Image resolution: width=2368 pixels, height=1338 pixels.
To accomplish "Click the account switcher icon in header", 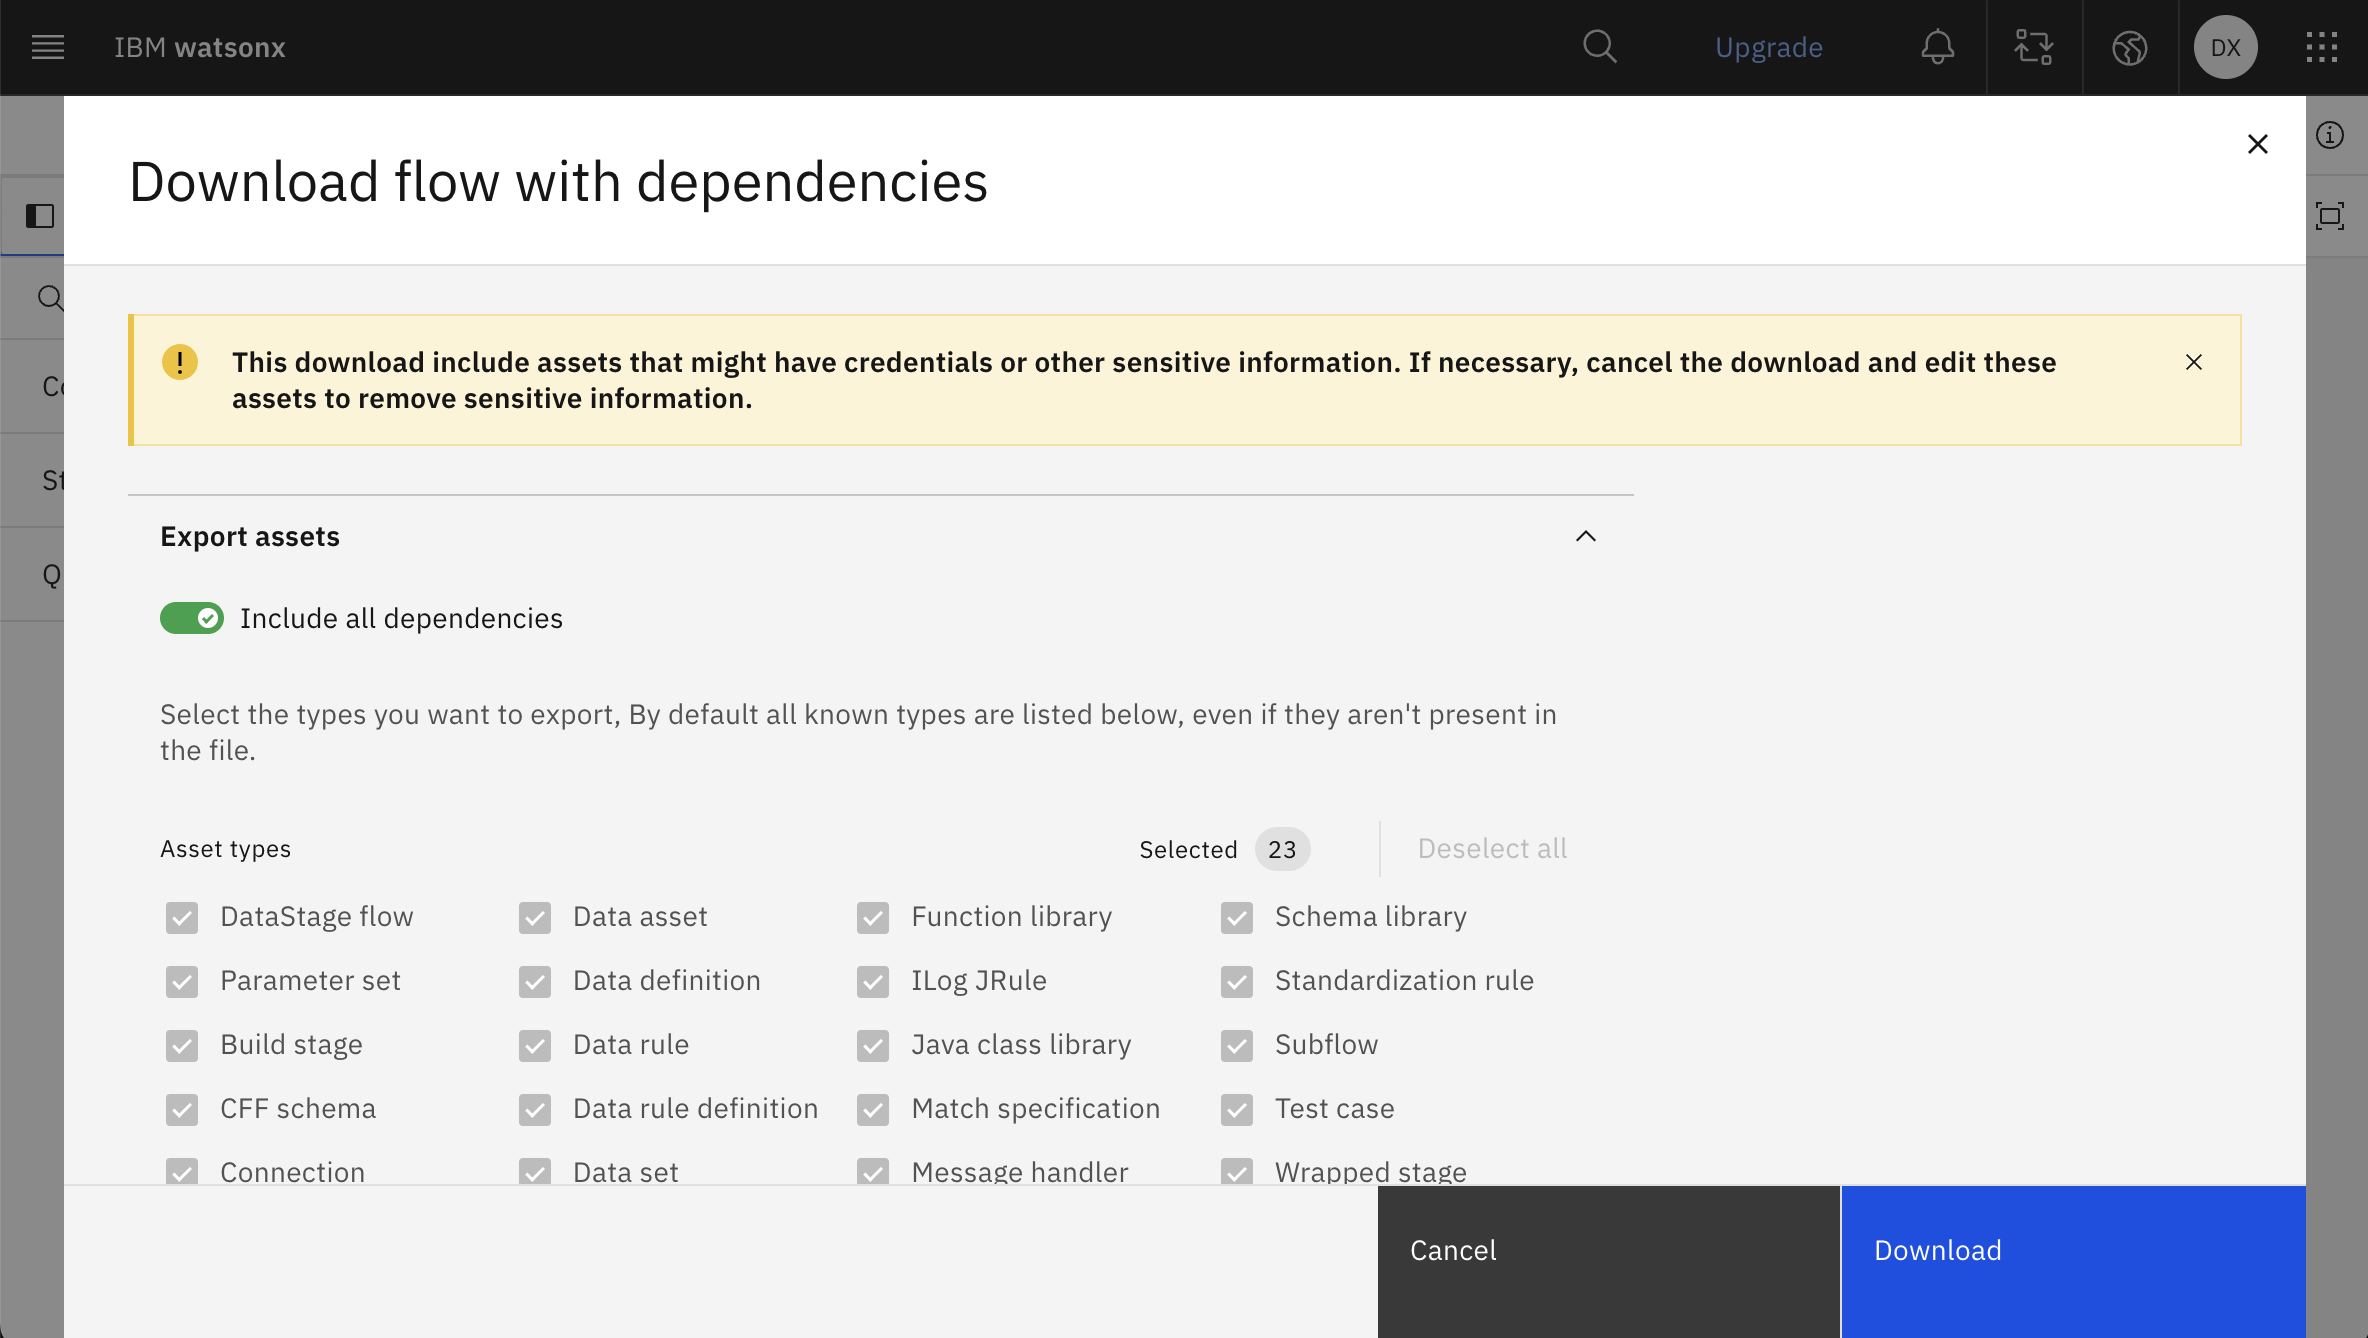I will pyautogui.click(x=2033, y=47).
